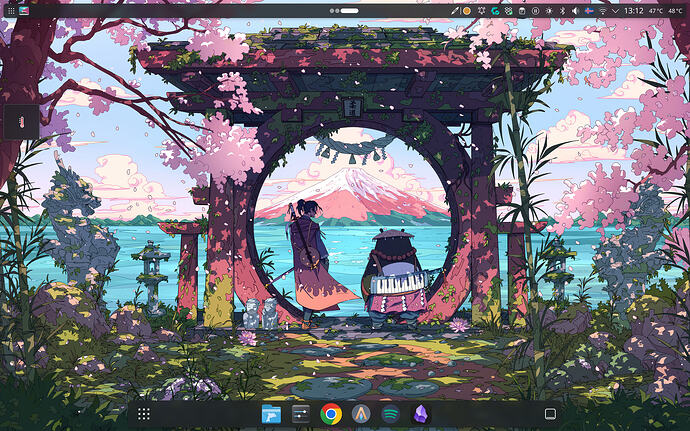Launch System Settings from the dock
690x431 pixels.
point(301,414)
